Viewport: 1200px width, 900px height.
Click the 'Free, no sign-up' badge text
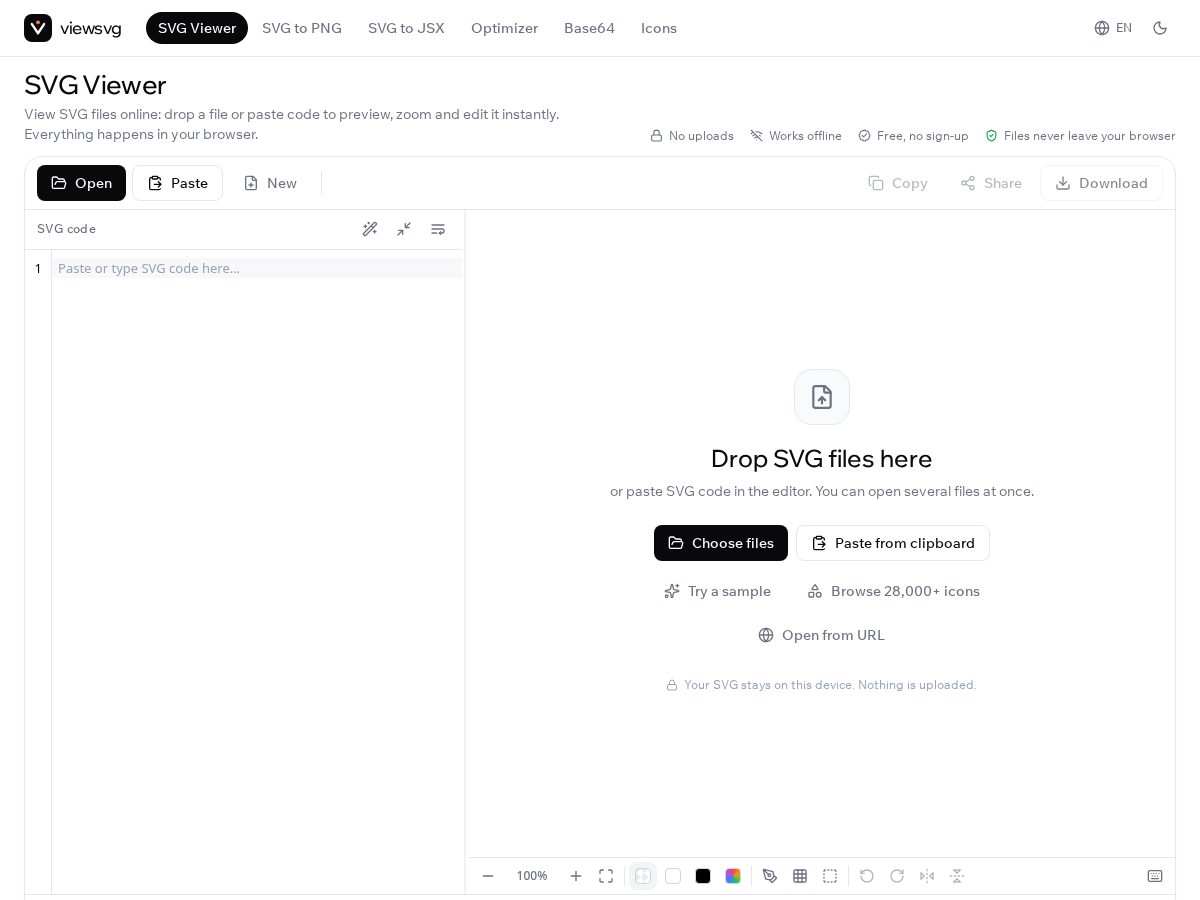tap(922, 136)
